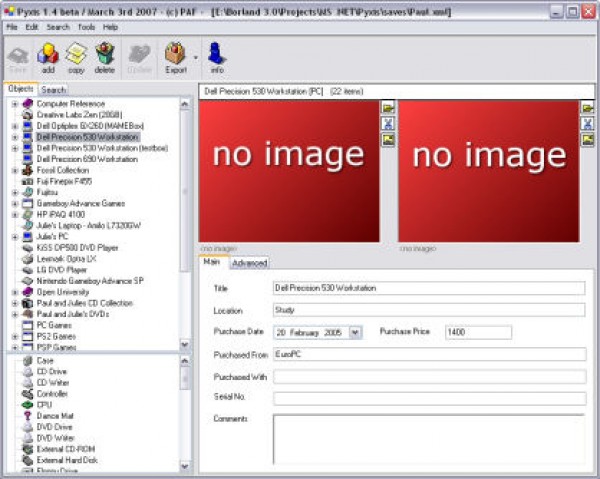Open the Tools menu
This screenshot has width=600, height=479.
[86, 27]
